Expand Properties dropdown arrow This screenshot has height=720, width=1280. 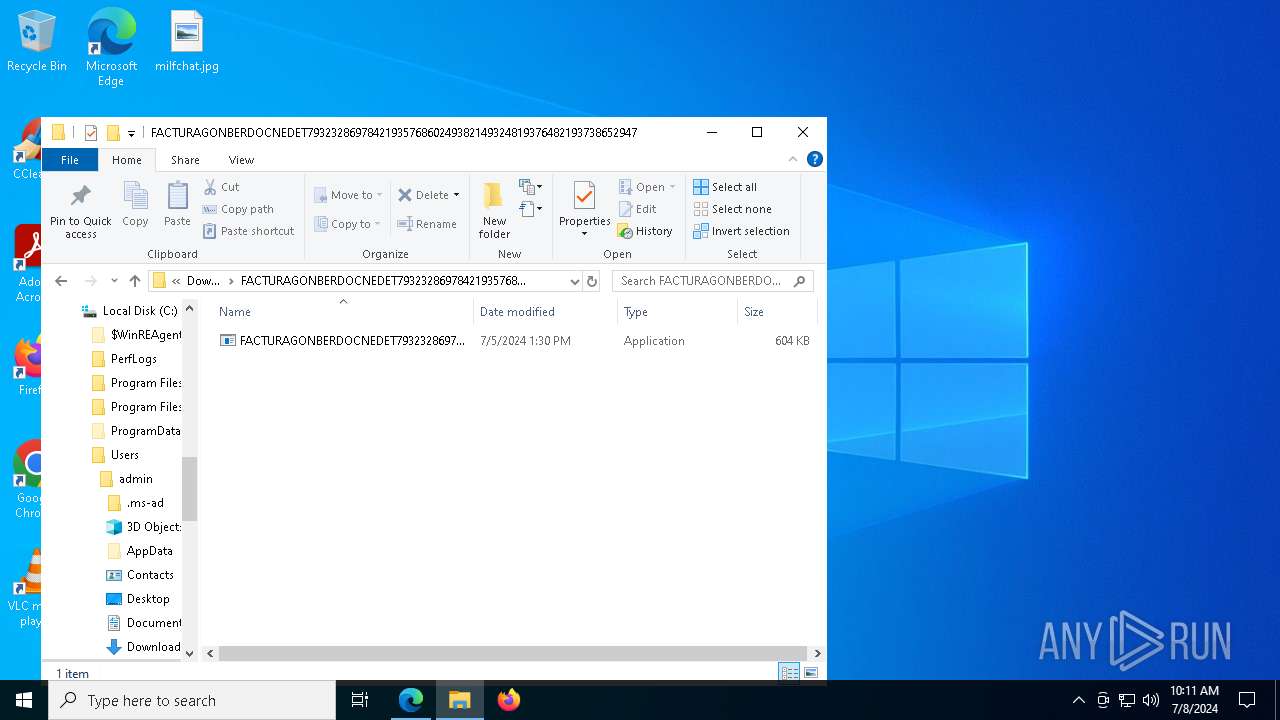coord(584,234)
